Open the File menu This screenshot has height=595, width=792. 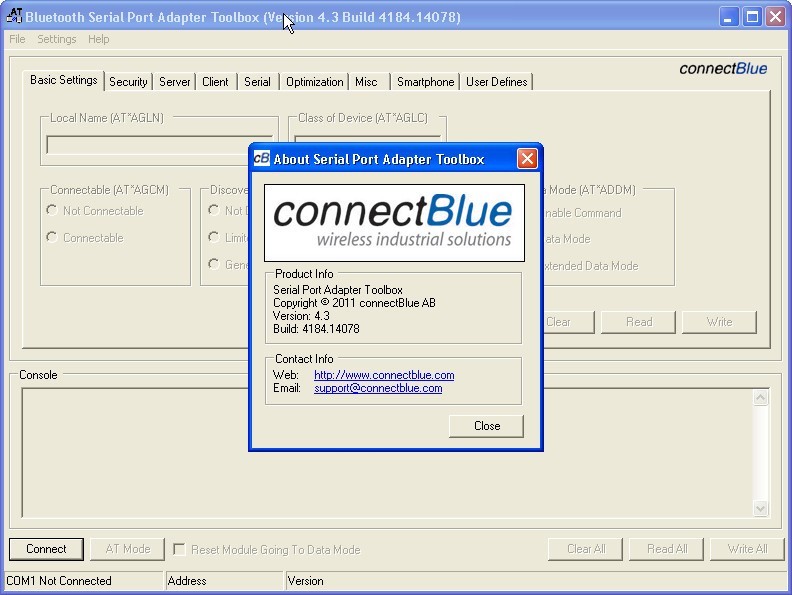click(x=17, y=39)
